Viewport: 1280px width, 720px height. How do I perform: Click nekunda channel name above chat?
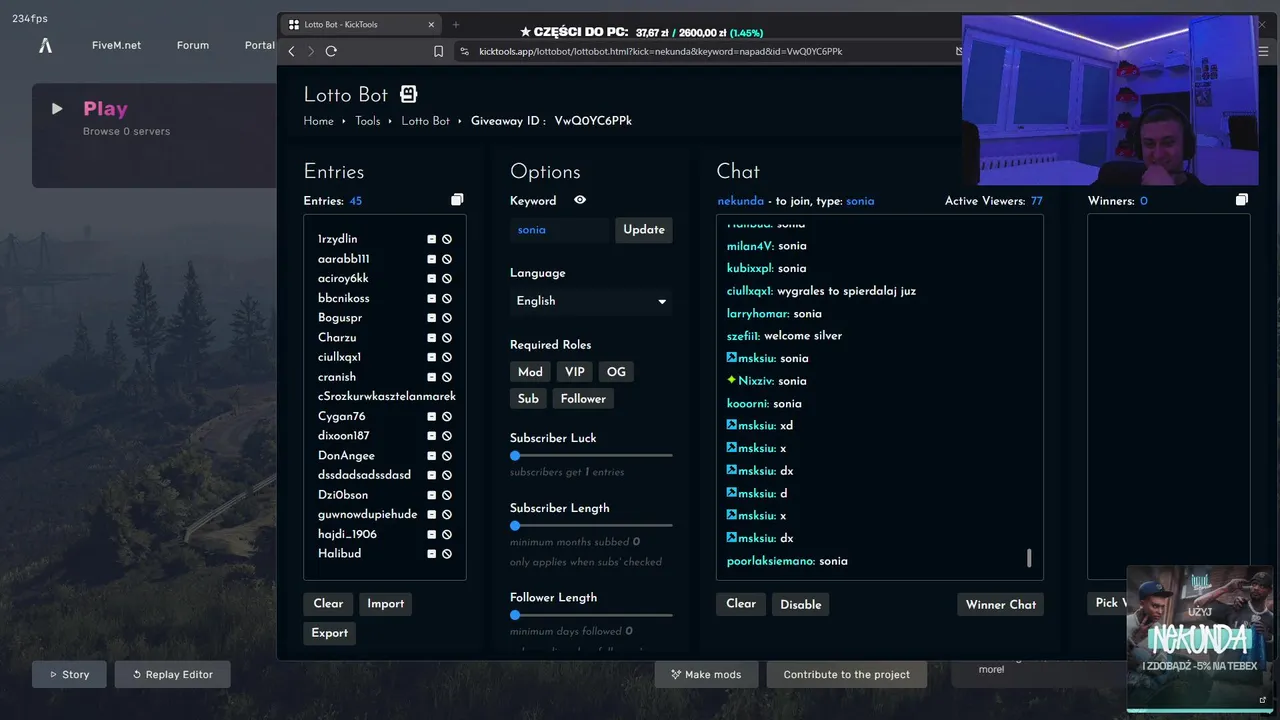tap(740, 201)
